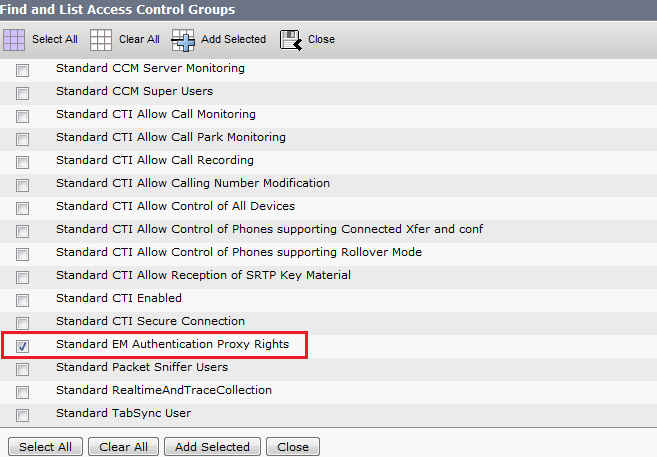
Task: Check Standard CCM Super Users checkbox
Action: click(x=23, y=93)
